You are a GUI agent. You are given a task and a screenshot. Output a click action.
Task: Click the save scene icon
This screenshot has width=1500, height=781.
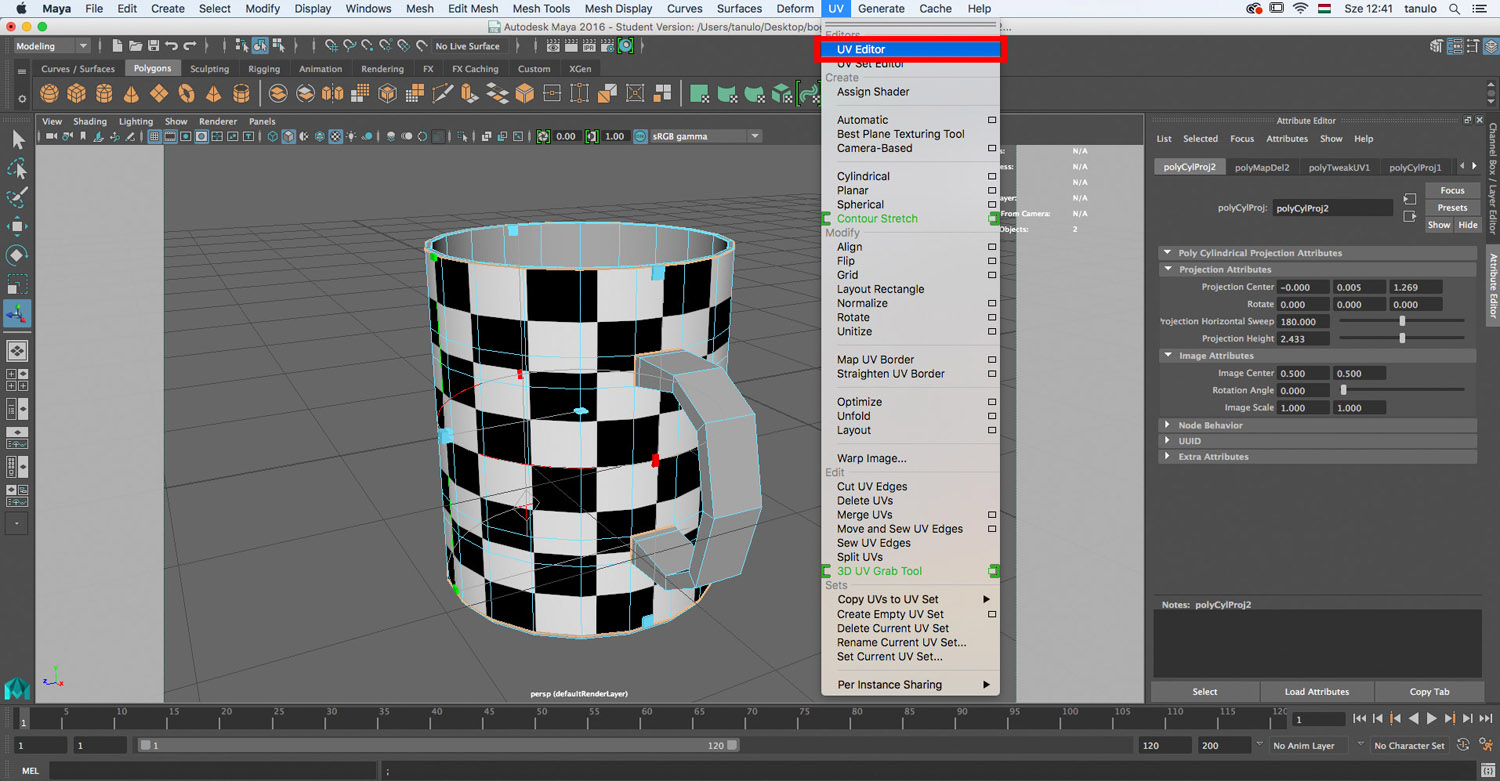(153, 46)
